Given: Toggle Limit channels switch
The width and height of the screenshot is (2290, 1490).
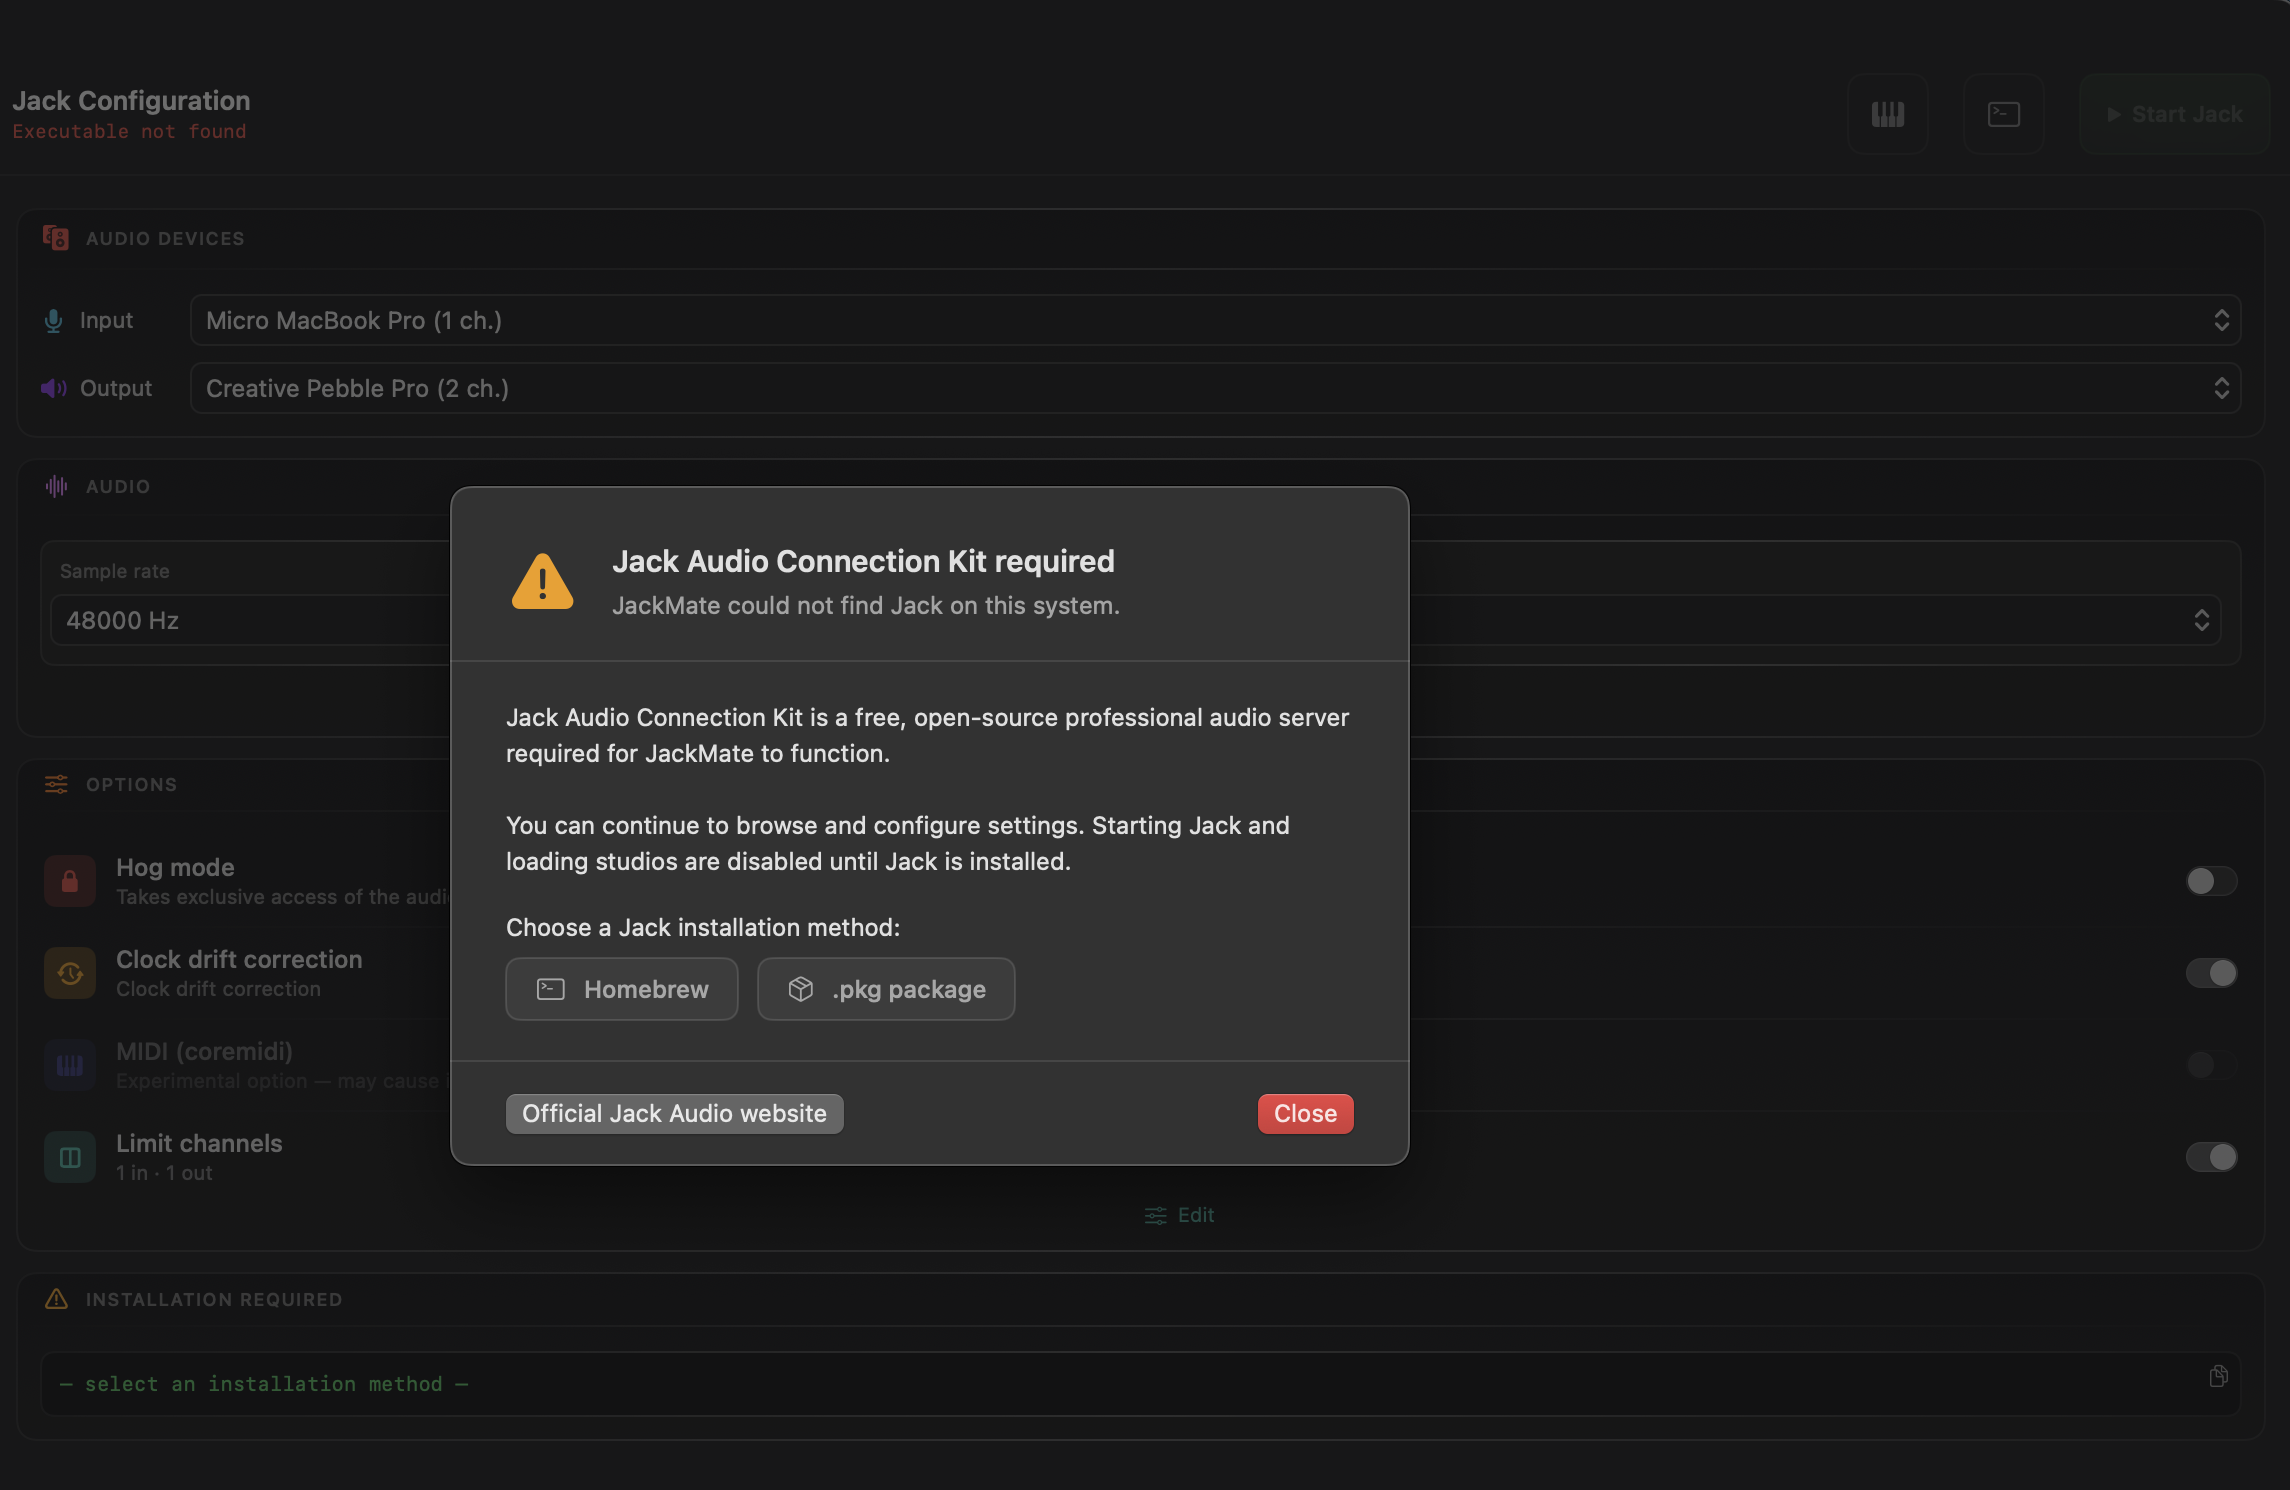Looking at the screenshot, I should point(2210,1157).
